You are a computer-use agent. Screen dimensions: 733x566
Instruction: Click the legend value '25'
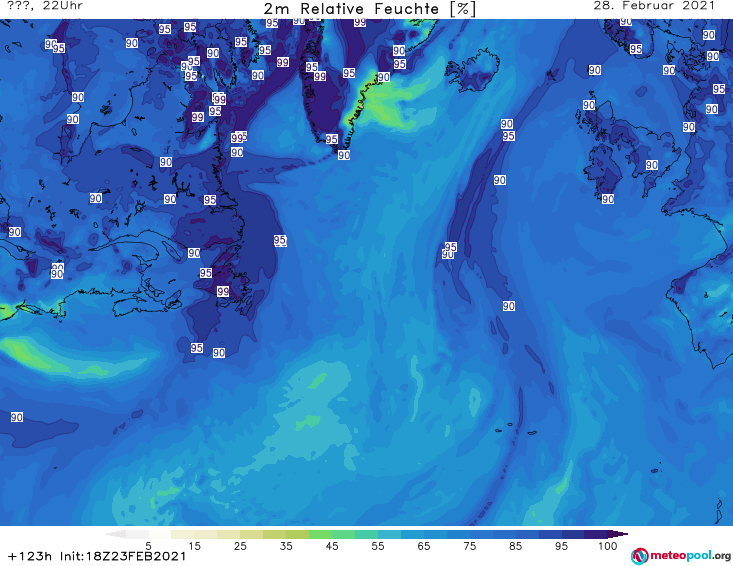coord(240,546)
